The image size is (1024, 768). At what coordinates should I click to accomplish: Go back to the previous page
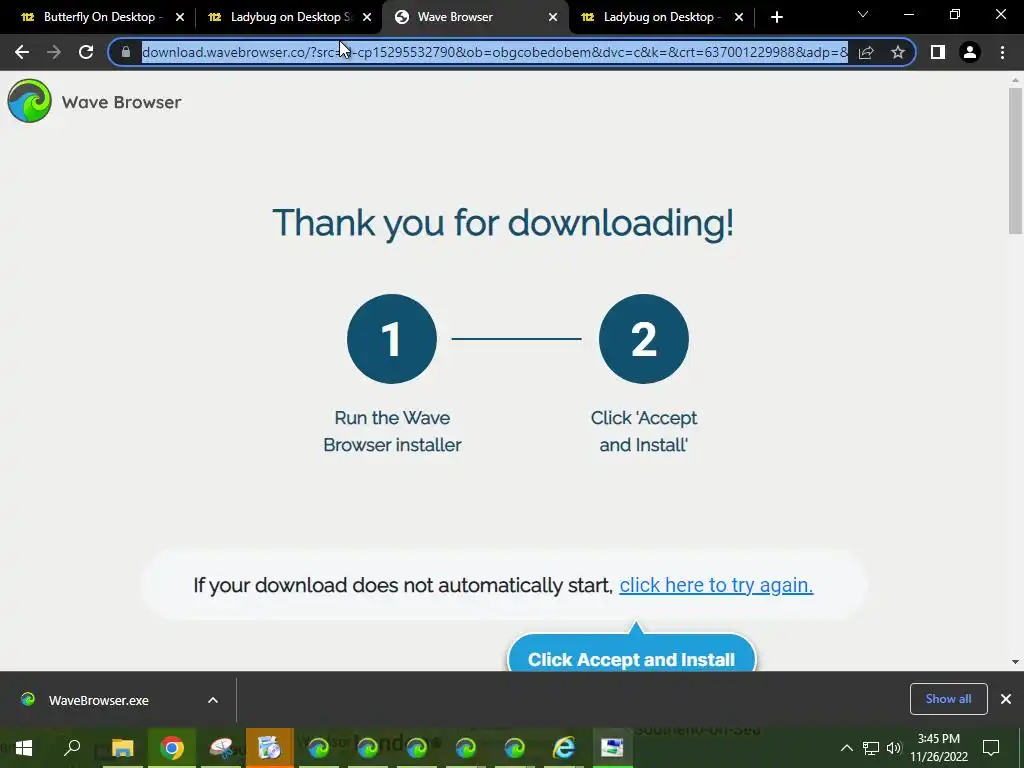pyautogui.click(x=22, y=52)
